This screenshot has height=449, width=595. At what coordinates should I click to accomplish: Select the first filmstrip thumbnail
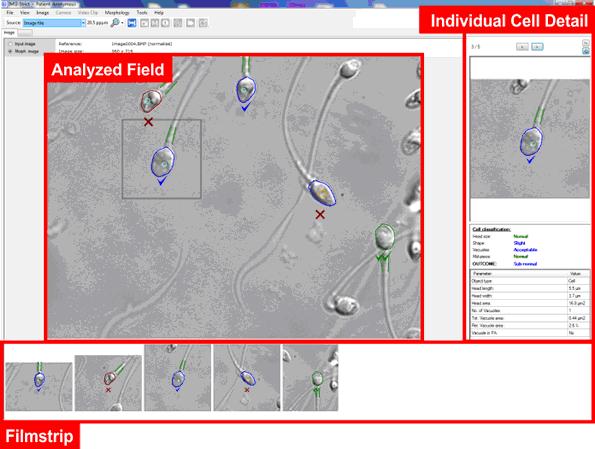click(x=39, y=386)
